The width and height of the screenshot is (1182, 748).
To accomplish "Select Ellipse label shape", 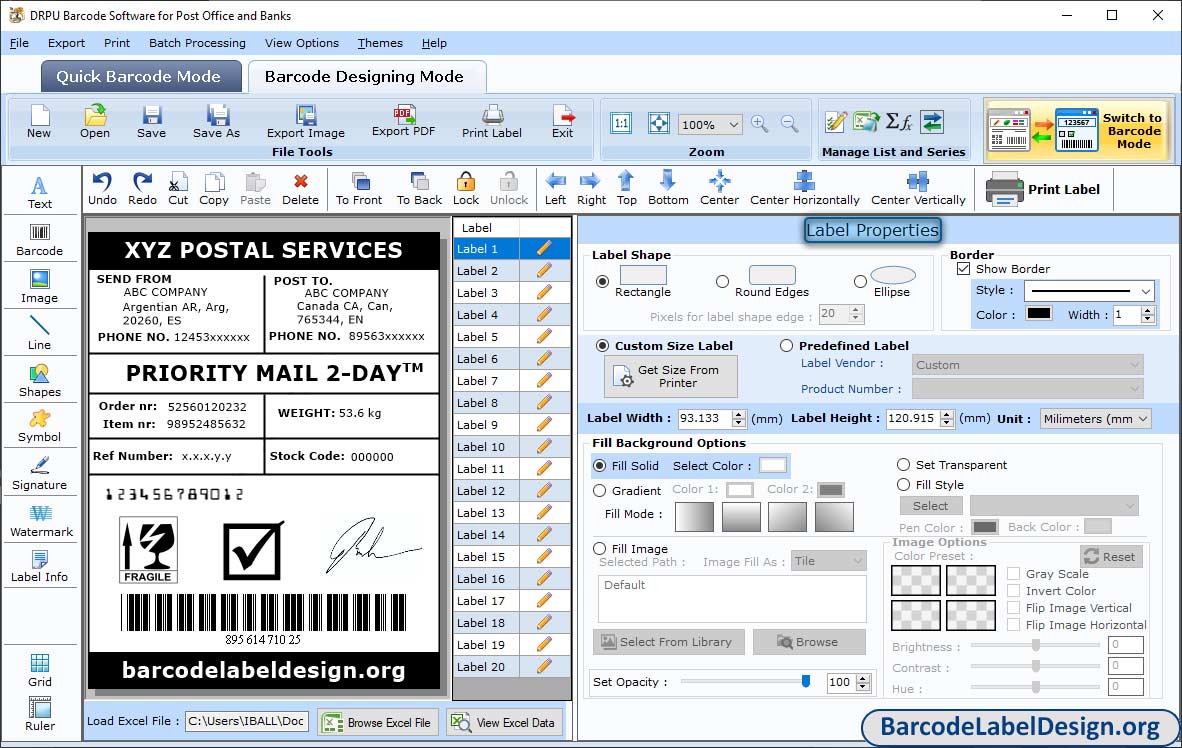I will coord(860,281).
